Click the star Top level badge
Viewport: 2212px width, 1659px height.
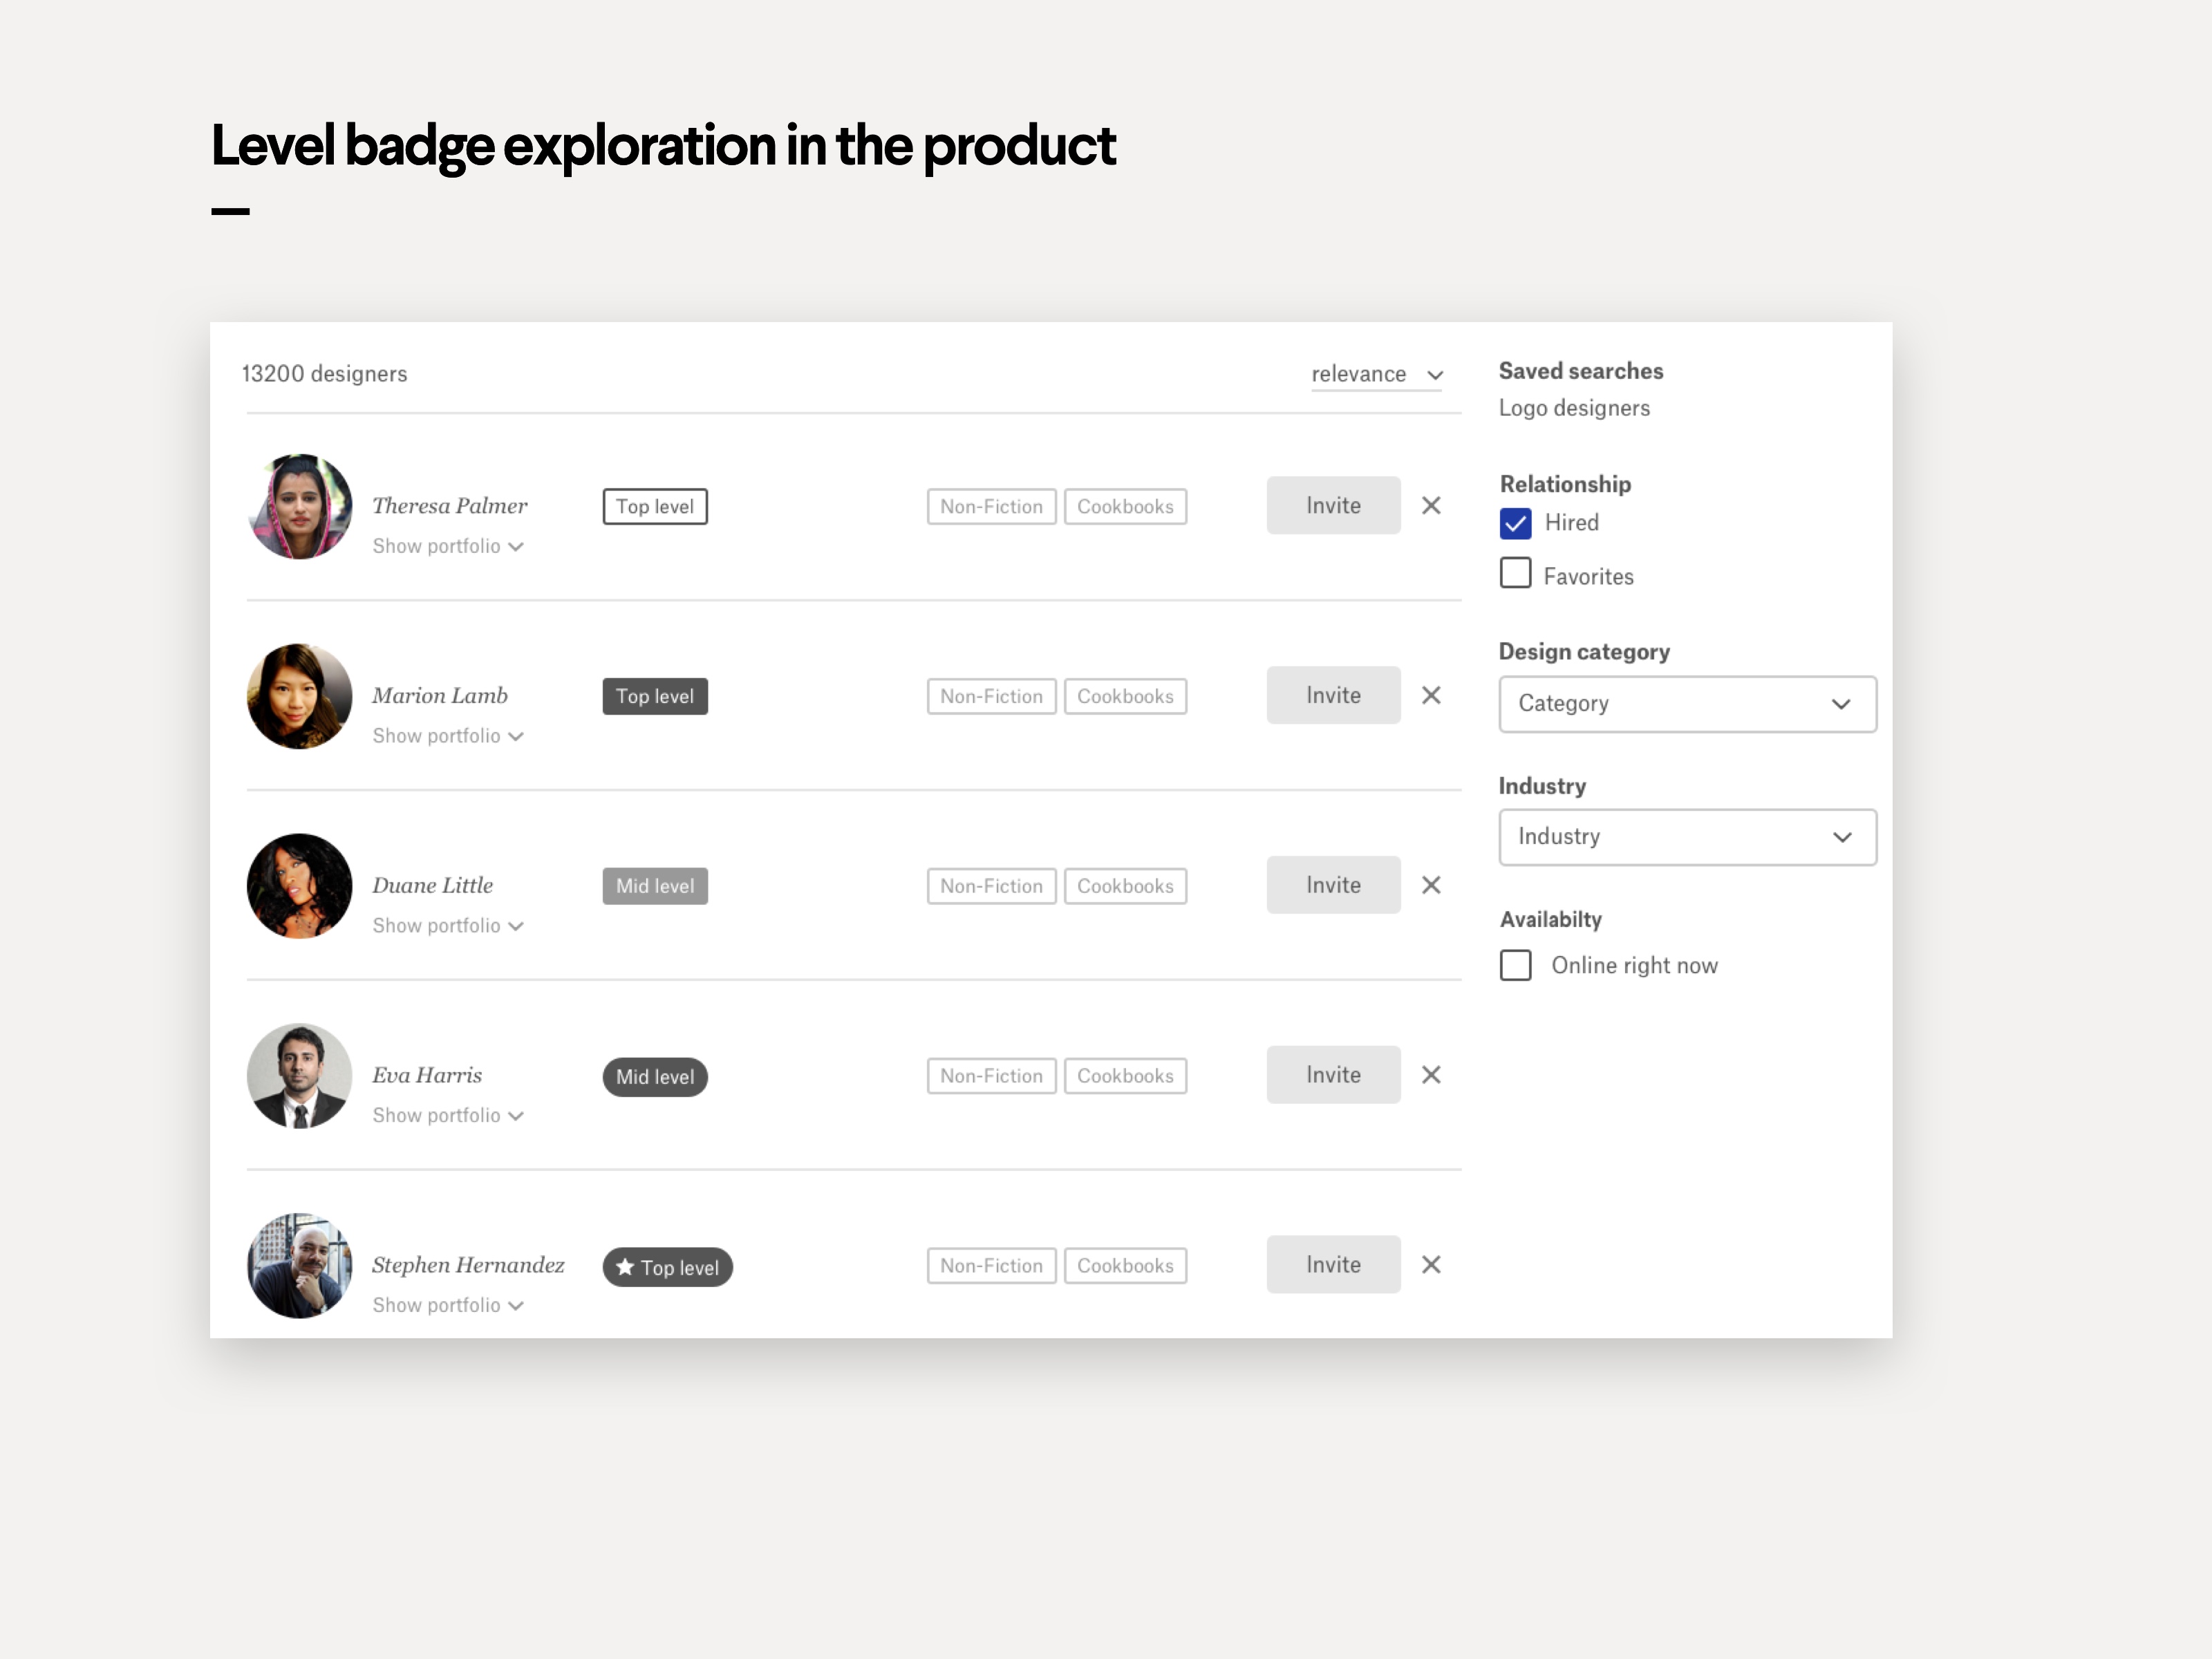(x=667, y=1268)
